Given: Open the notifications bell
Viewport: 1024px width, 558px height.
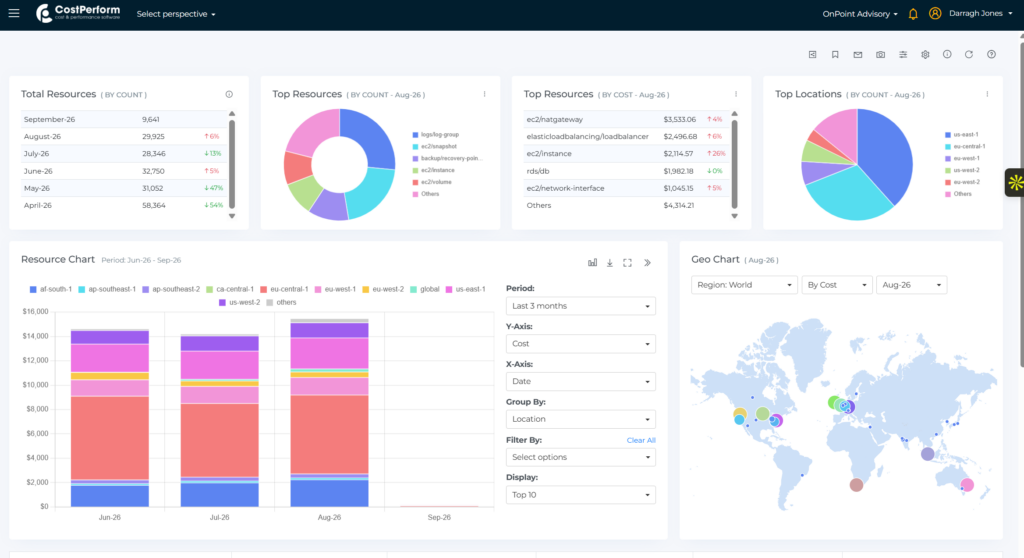Looking at the screenshot, I should pos(913,14).
